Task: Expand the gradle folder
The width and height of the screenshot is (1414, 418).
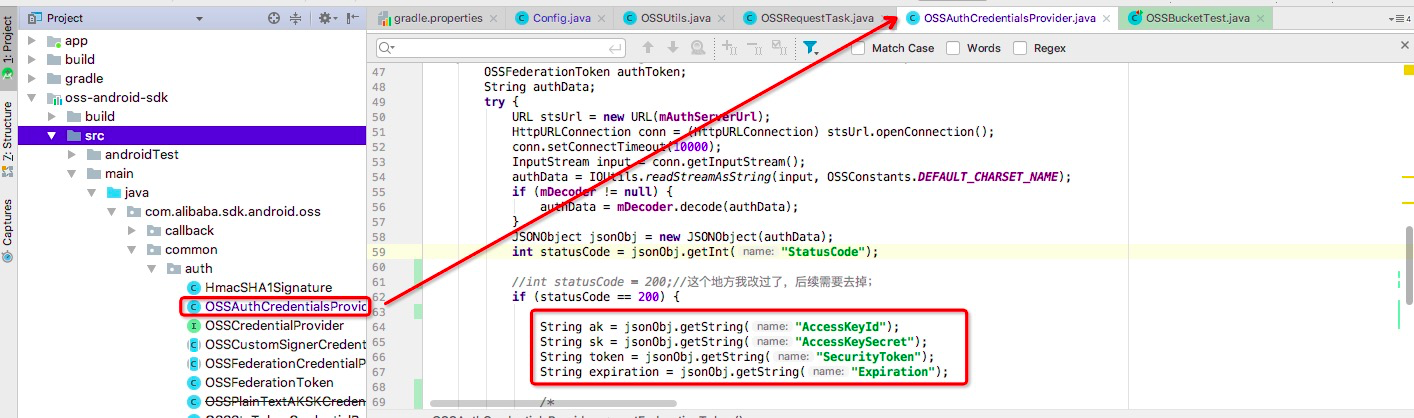Action: click(33, 79)
